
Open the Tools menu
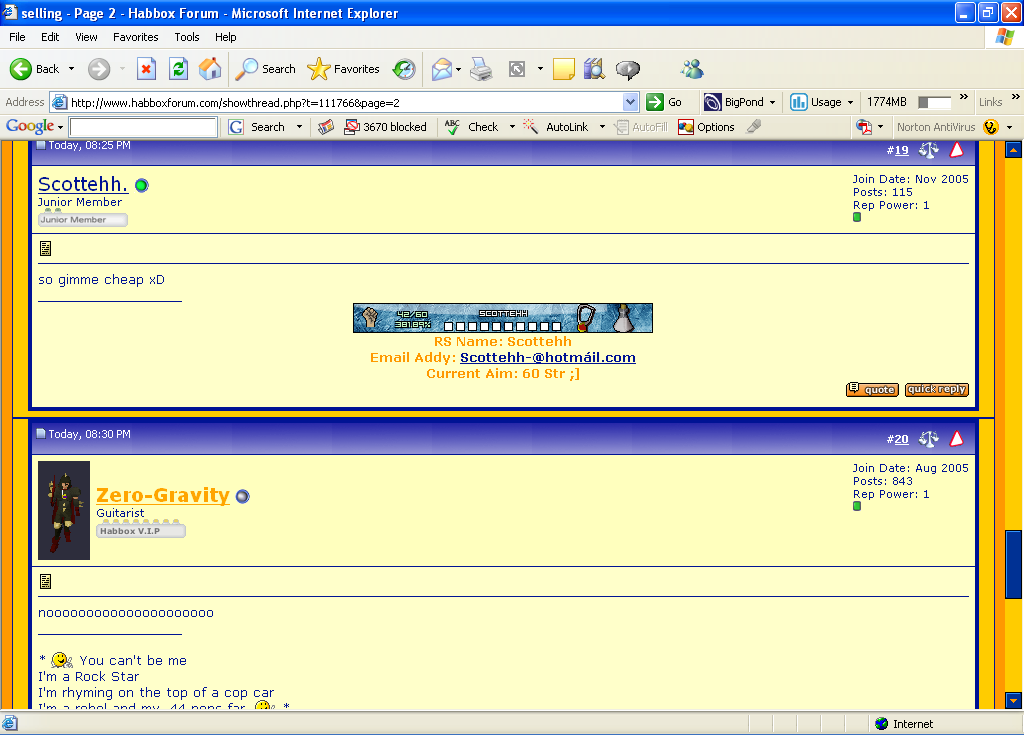187,37
